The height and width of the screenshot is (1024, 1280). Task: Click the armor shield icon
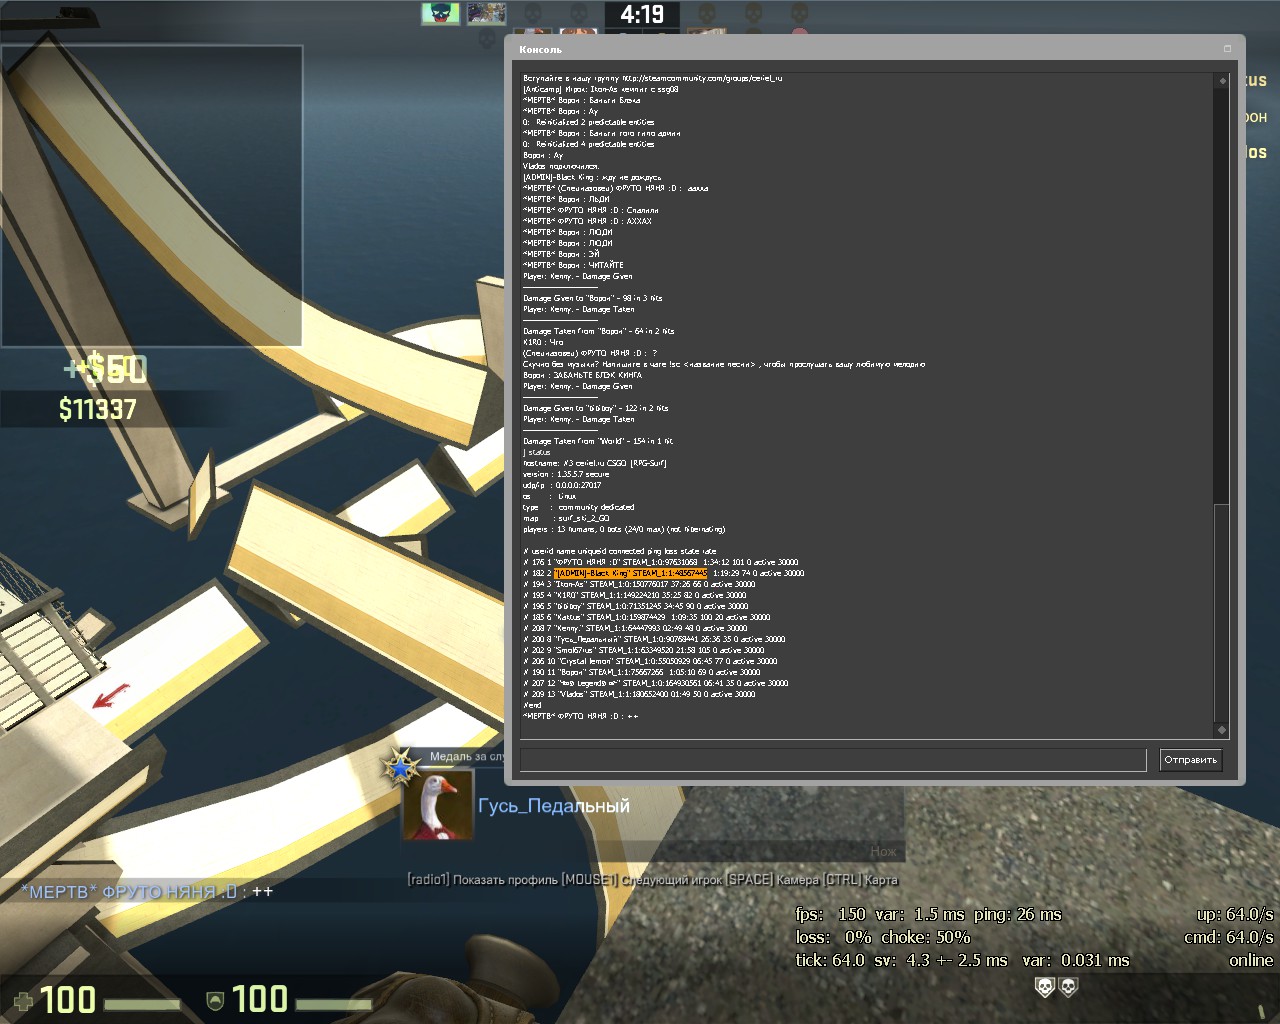coord(214,1001)
